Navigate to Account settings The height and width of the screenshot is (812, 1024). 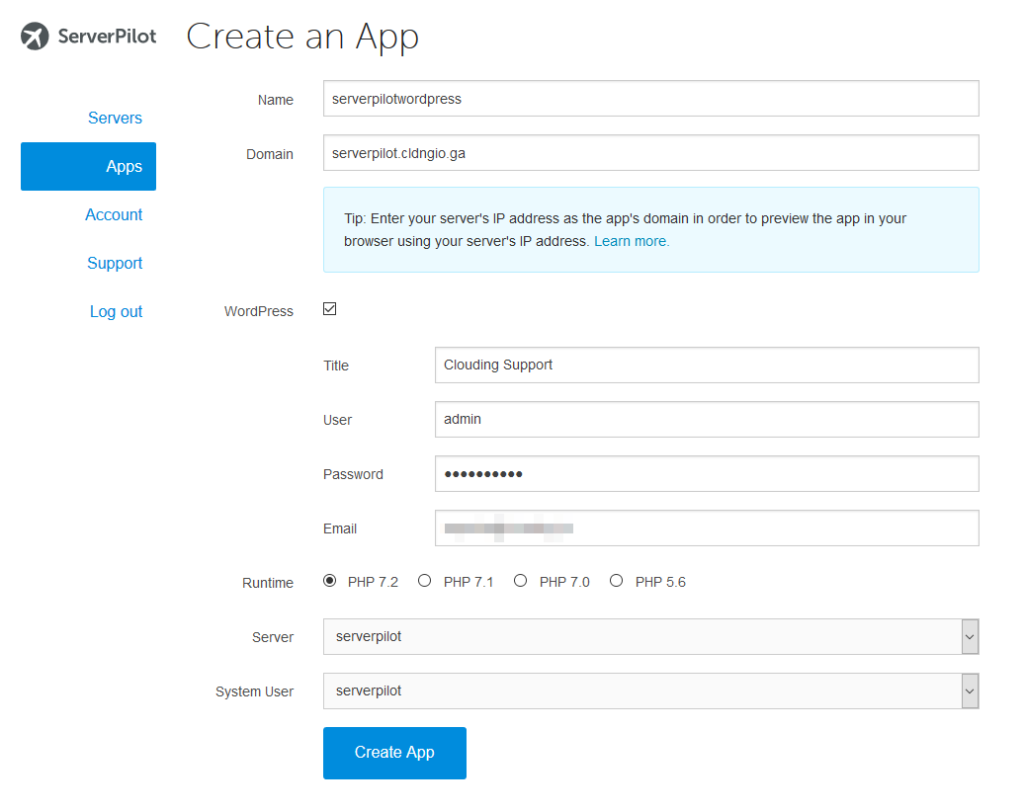pos(114,215)
